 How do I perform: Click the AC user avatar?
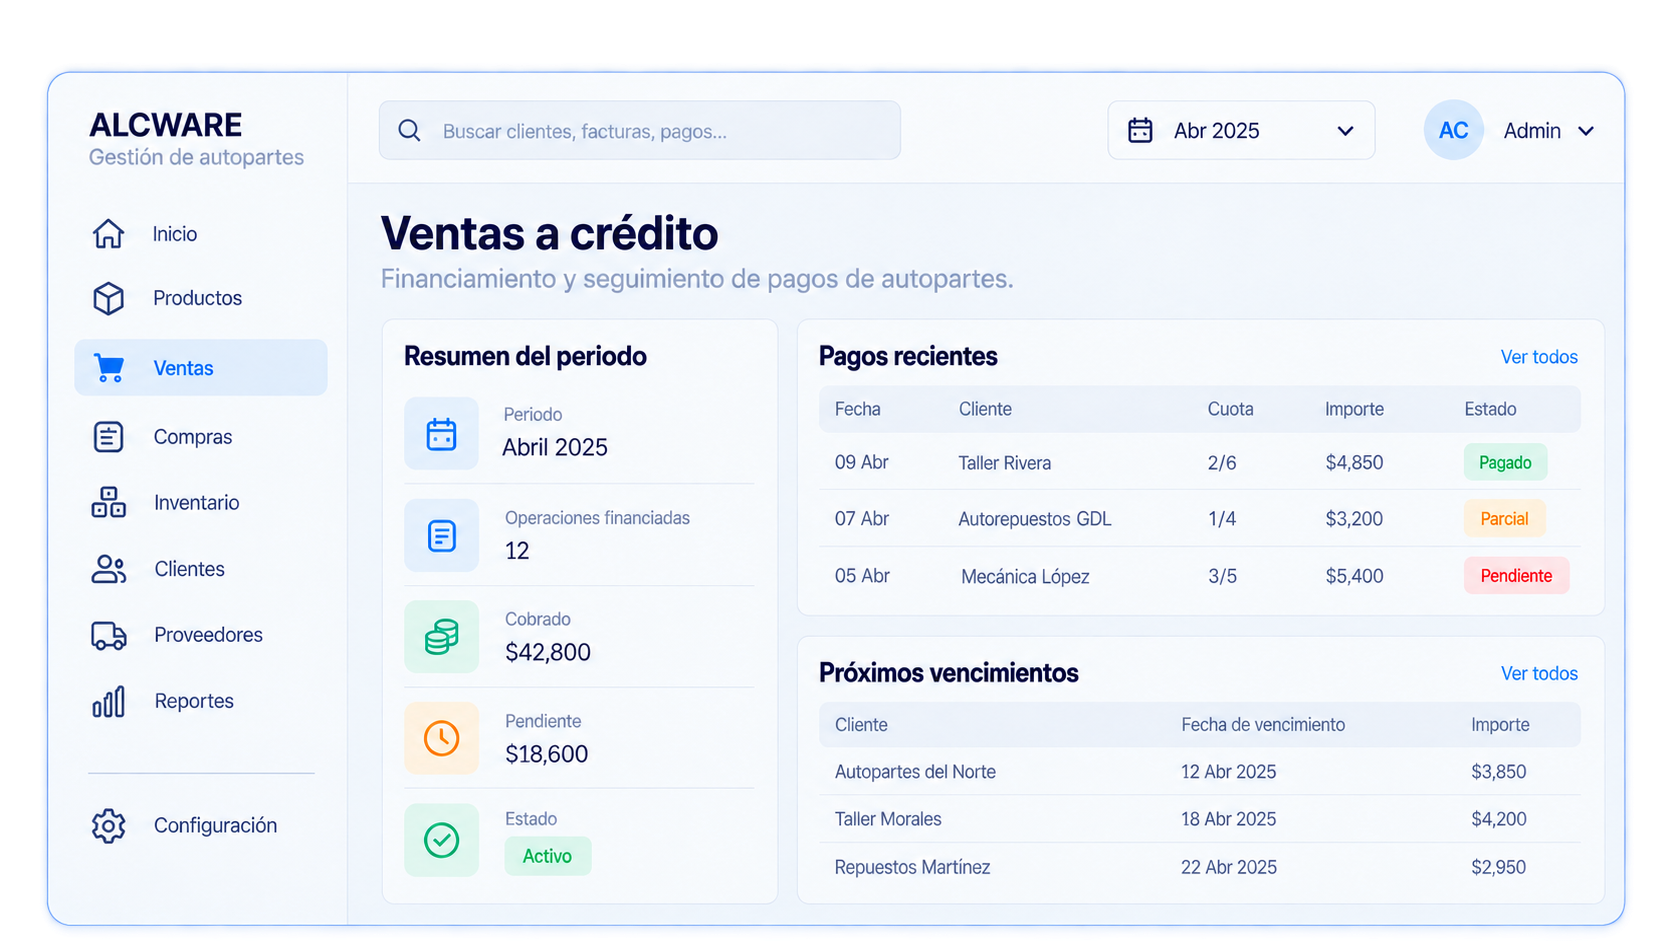coord(1453,130)
